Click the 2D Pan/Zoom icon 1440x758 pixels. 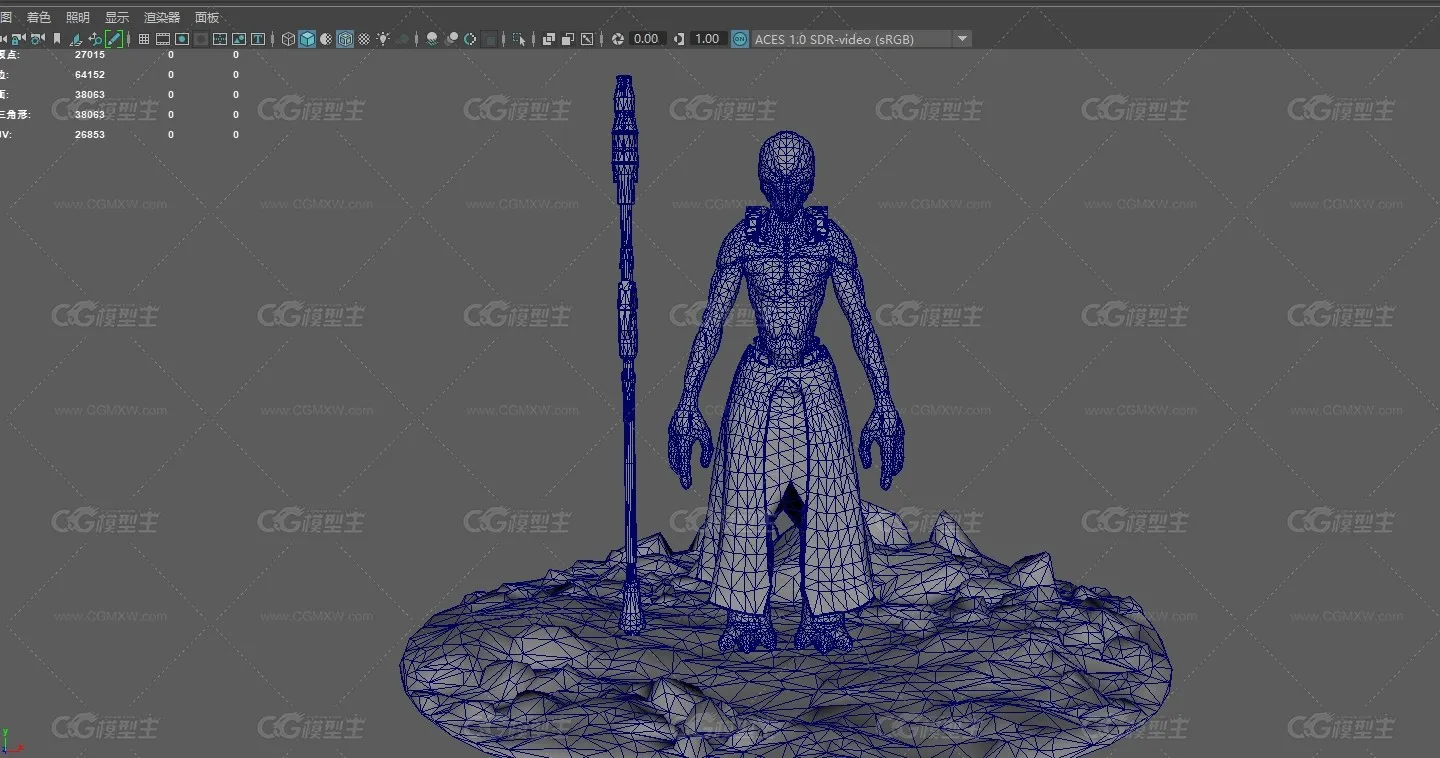coord(95,39)
